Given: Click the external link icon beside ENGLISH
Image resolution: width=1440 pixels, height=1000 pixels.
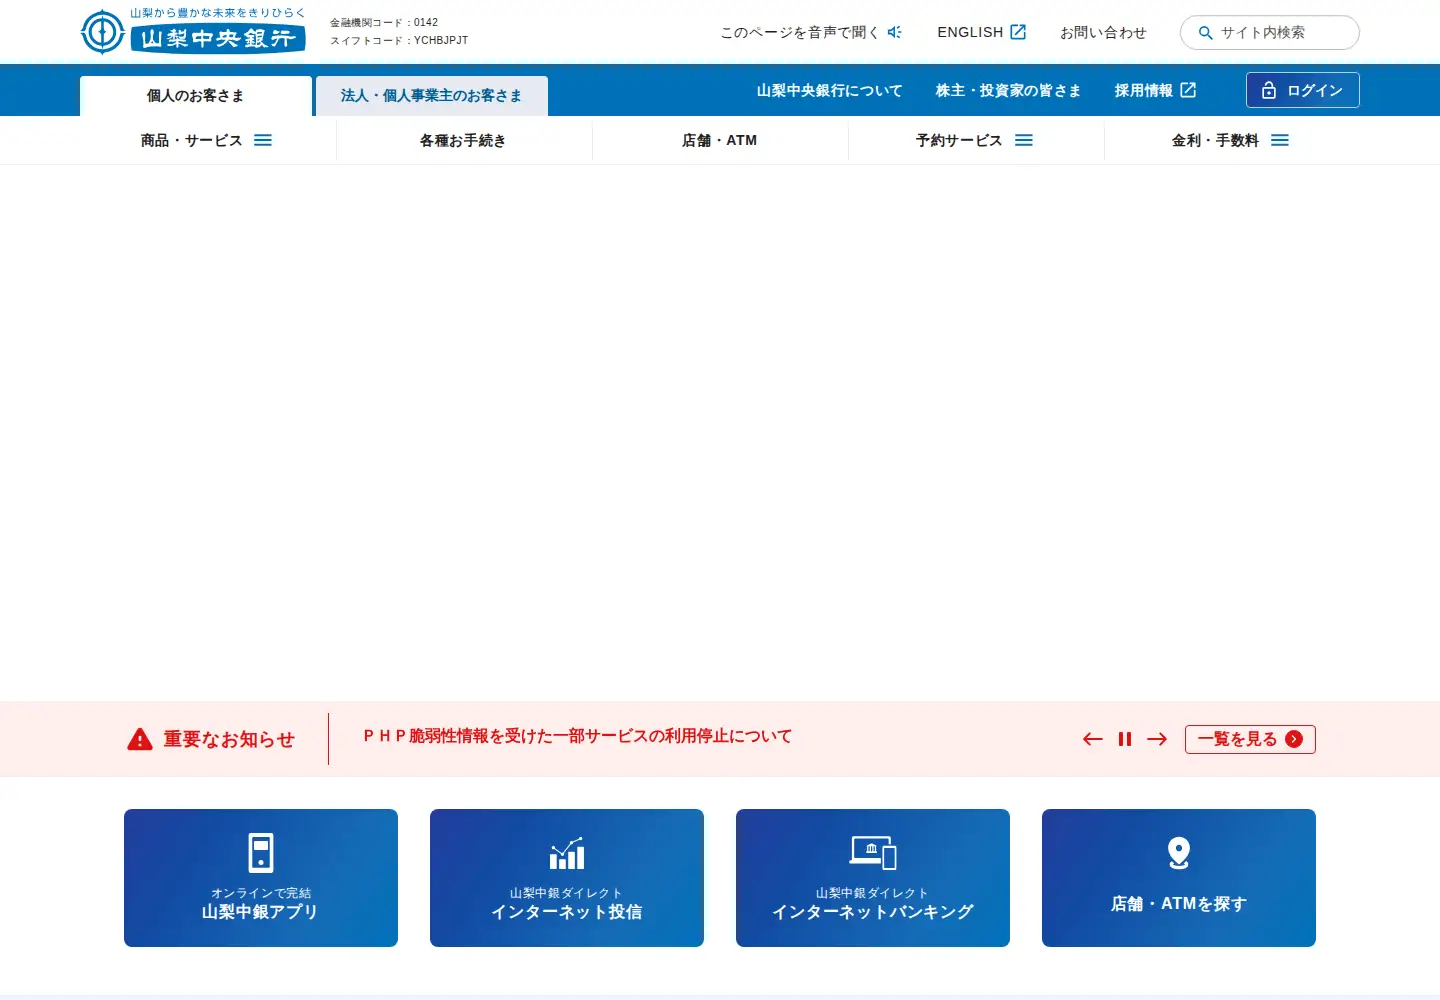Looking at the screenshot, I should pos(1018,32).
